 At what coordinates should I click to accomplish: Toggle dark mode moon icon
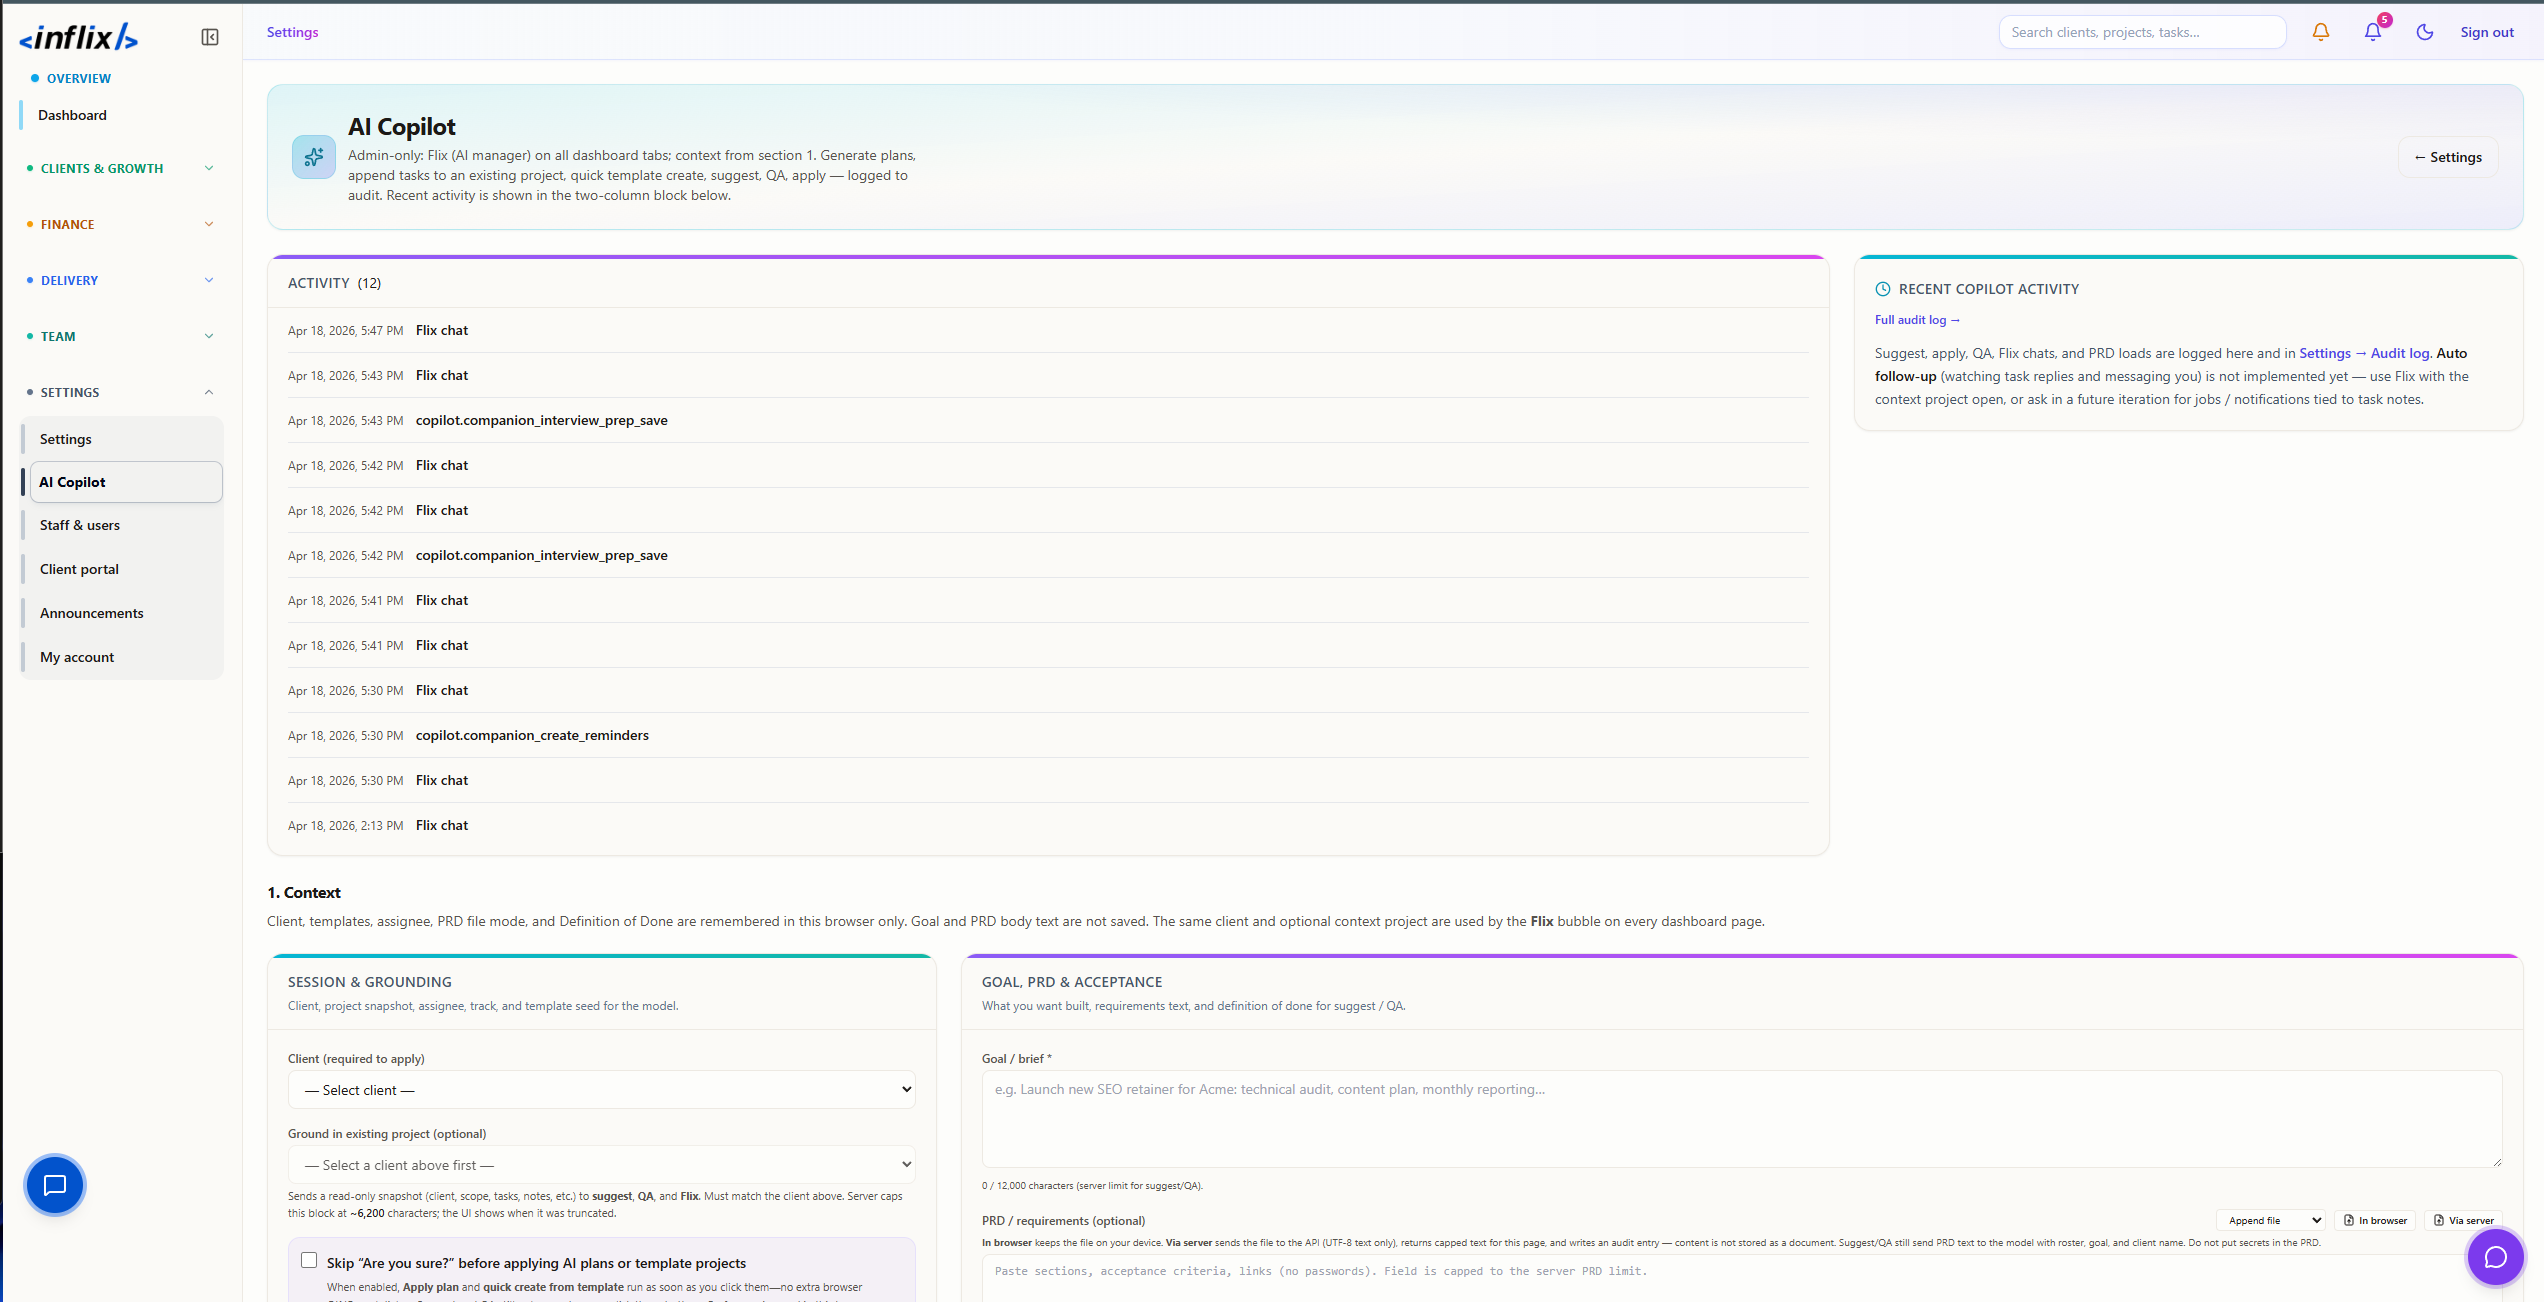coord(2424,32)
